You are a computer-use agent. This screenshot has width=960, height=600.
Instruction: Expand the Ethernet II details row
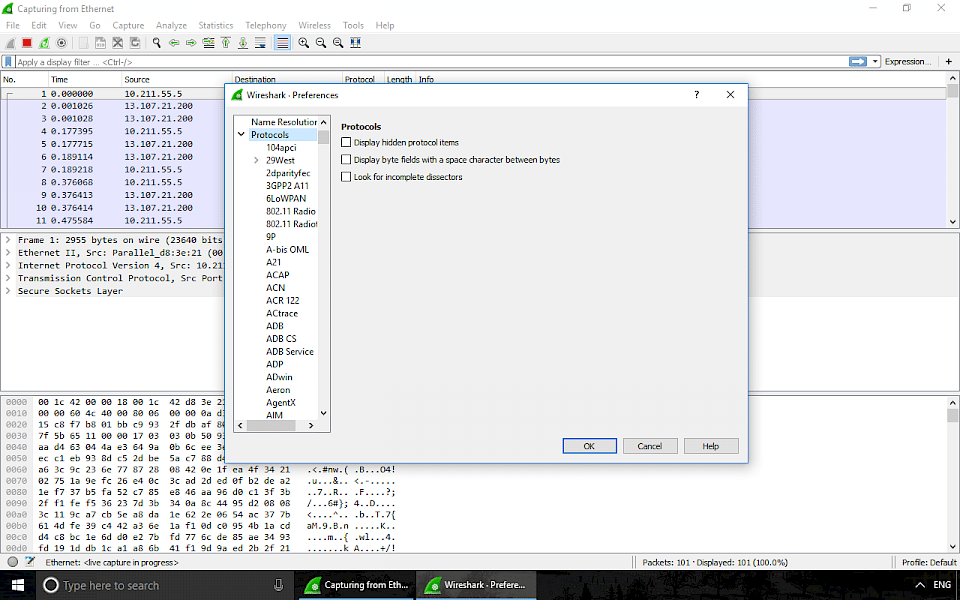coord(8,253)
